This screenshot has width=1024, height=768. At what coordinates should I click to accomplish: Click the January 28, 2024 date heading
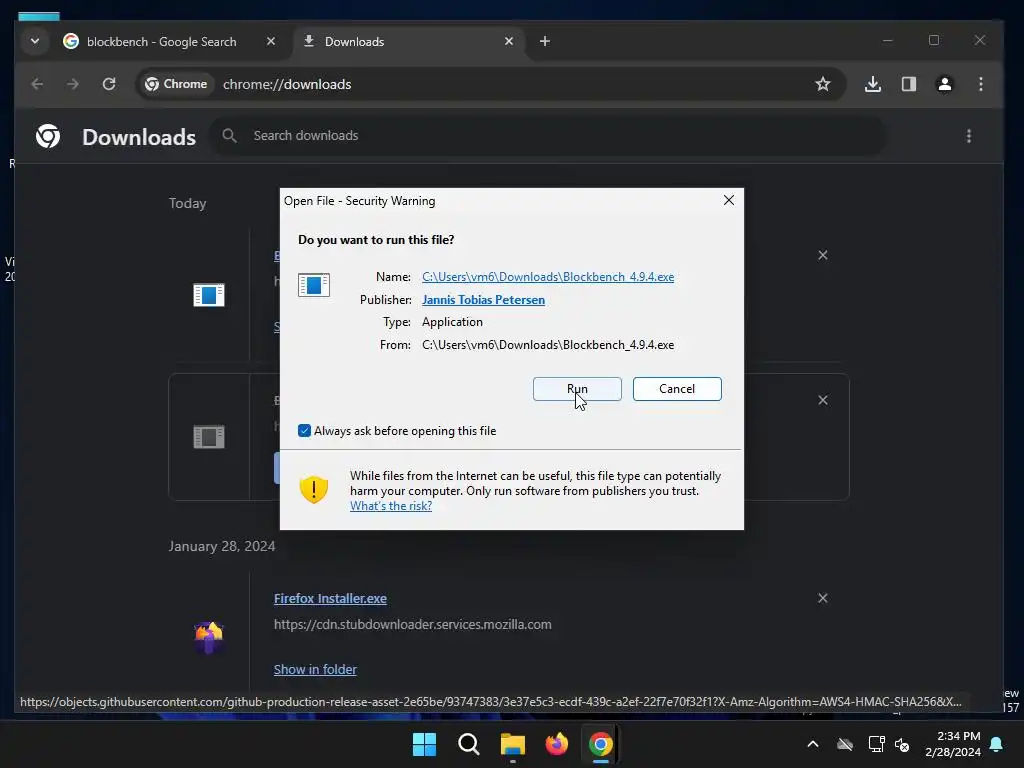222,546
